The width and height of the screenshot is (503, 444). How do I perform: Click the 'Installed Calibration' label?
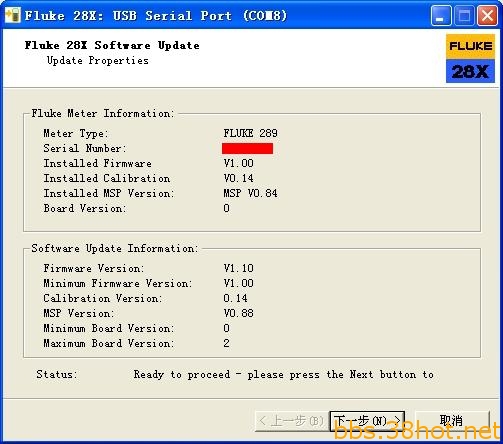(x=107, y=178)
